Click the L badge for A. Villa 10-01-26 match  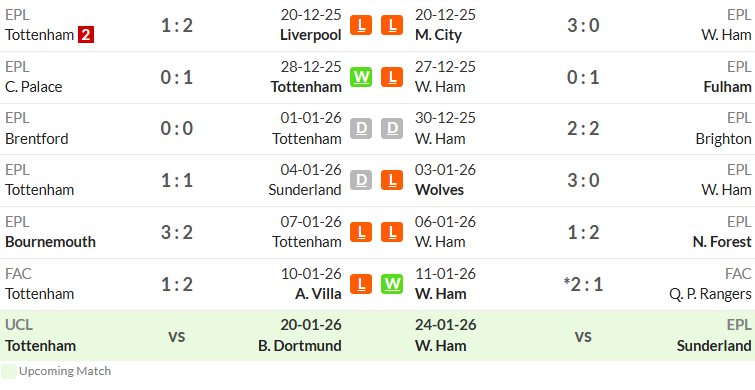point(361,284)
